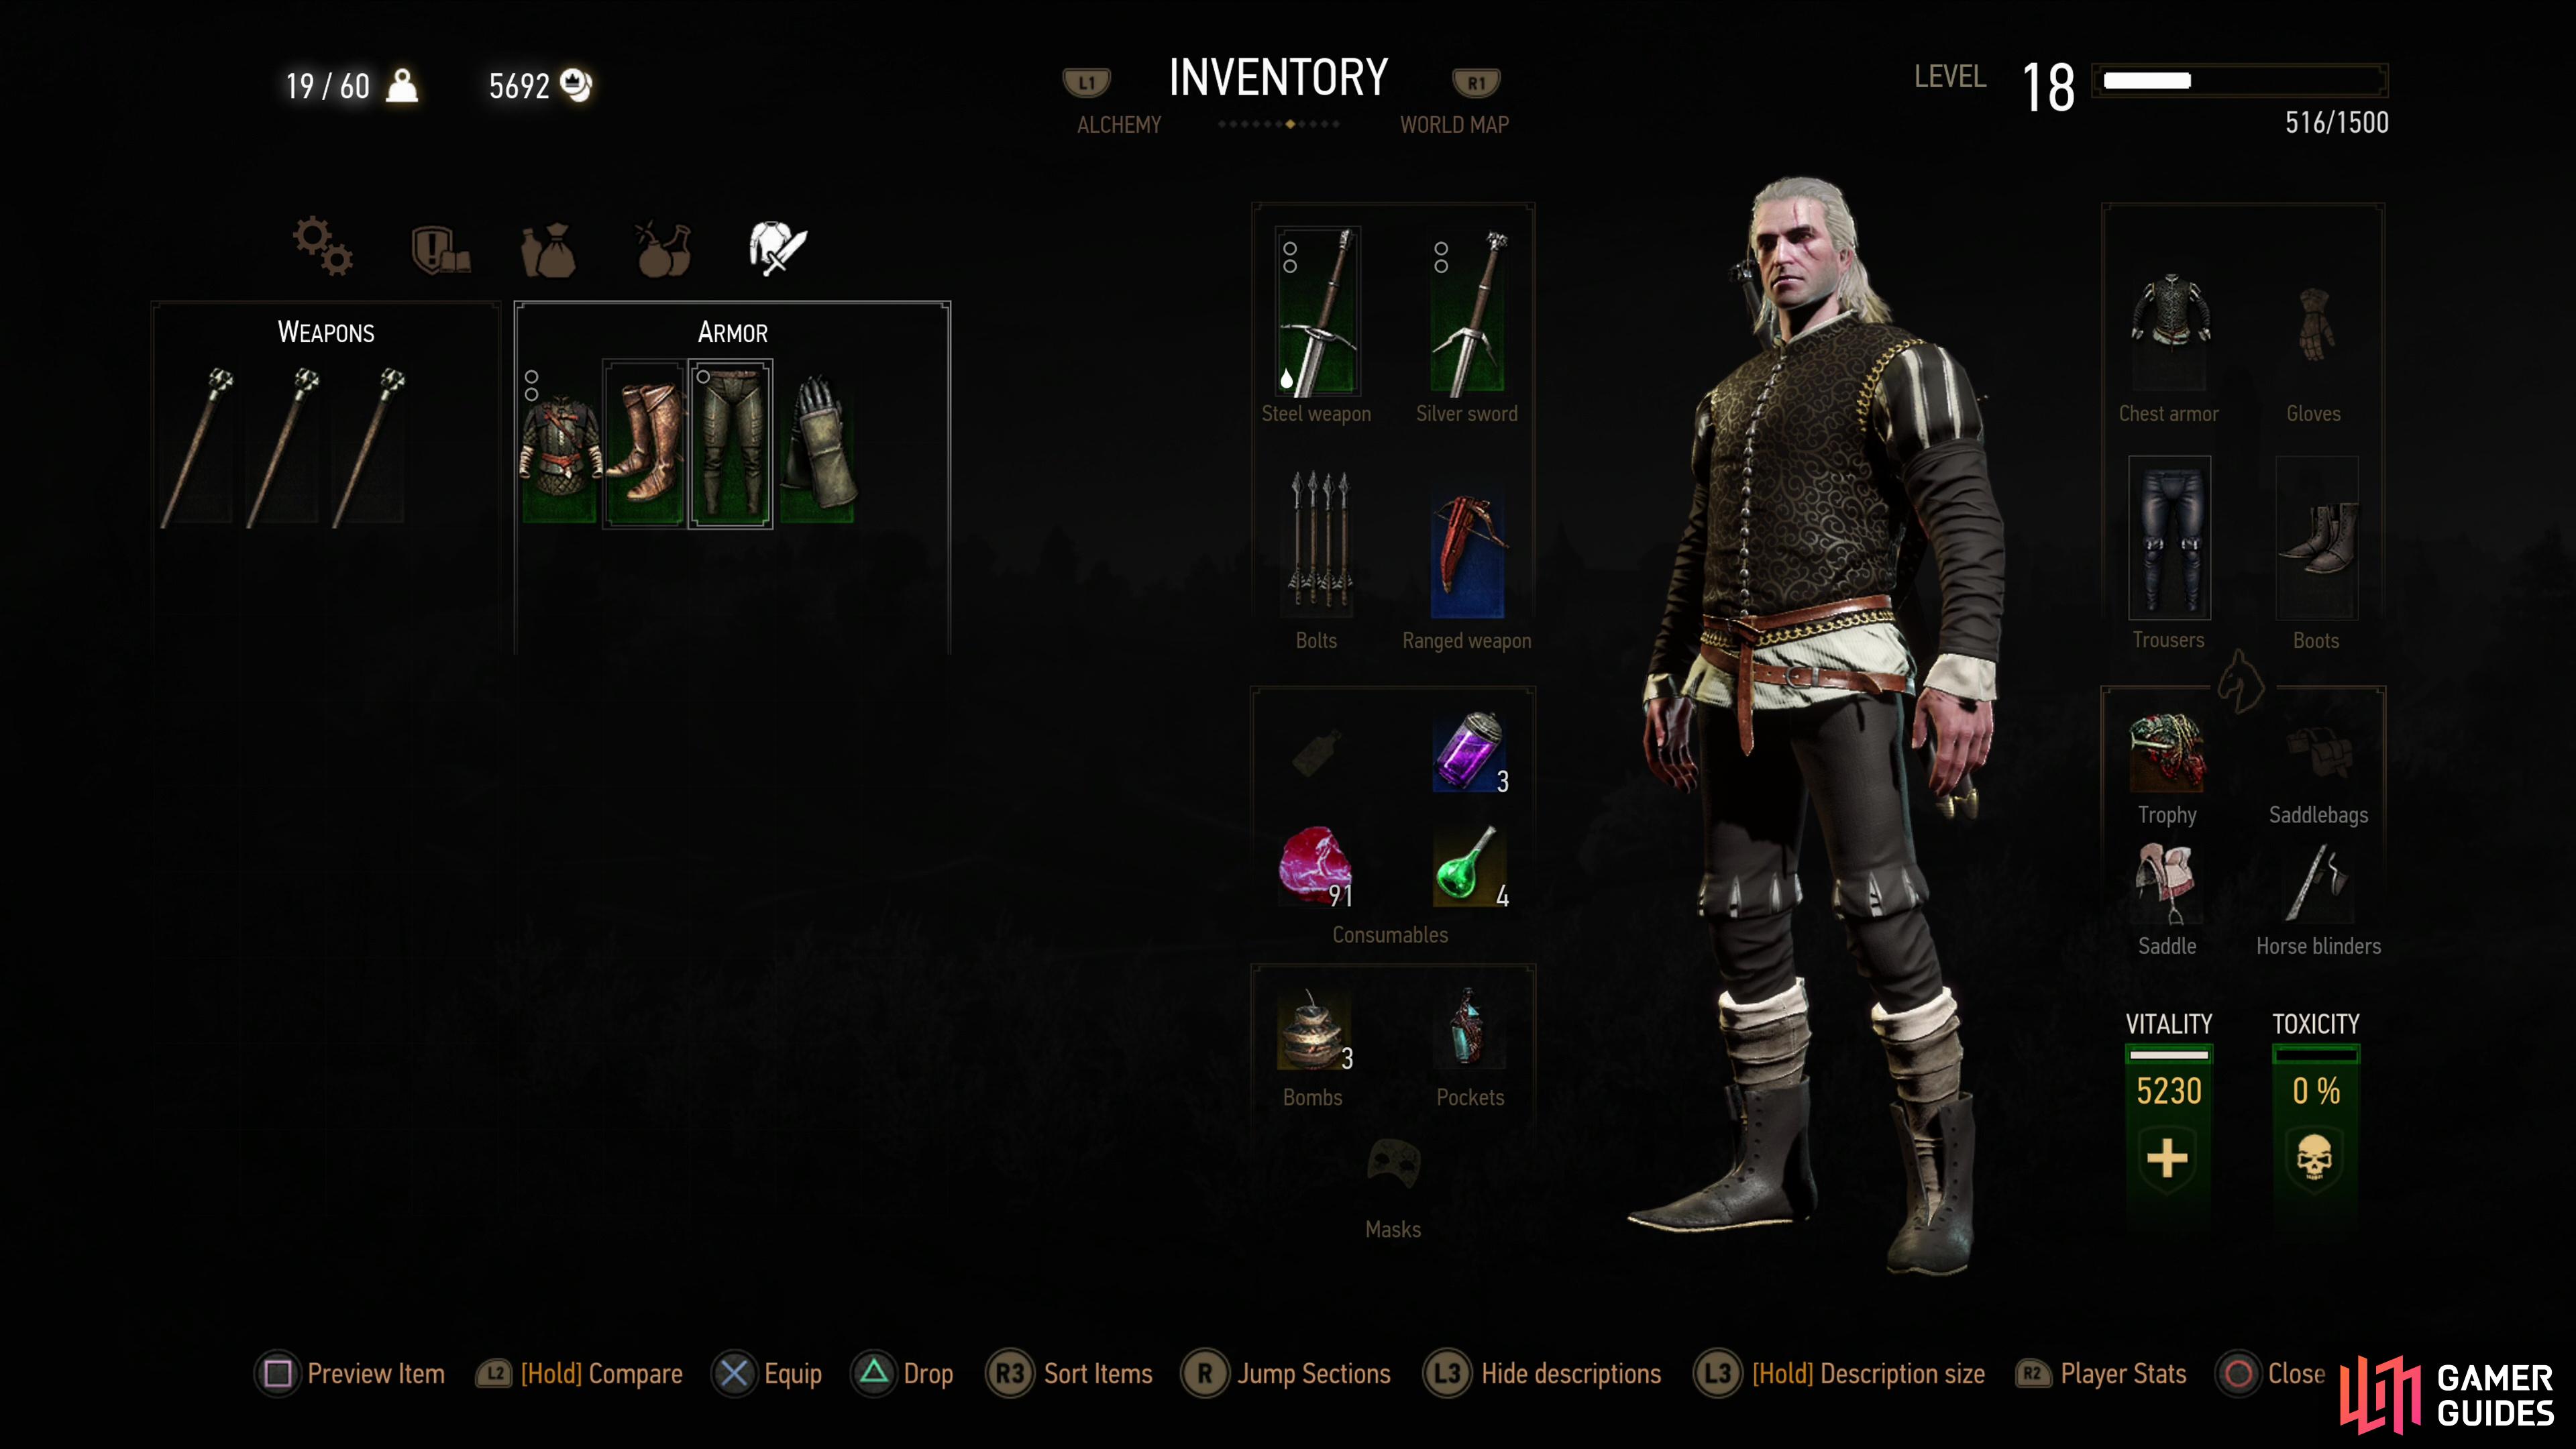Click the Vitality health plus indicator
The height and width of the screenshot is (1449, 2576).
(x=2167, y=1159)
